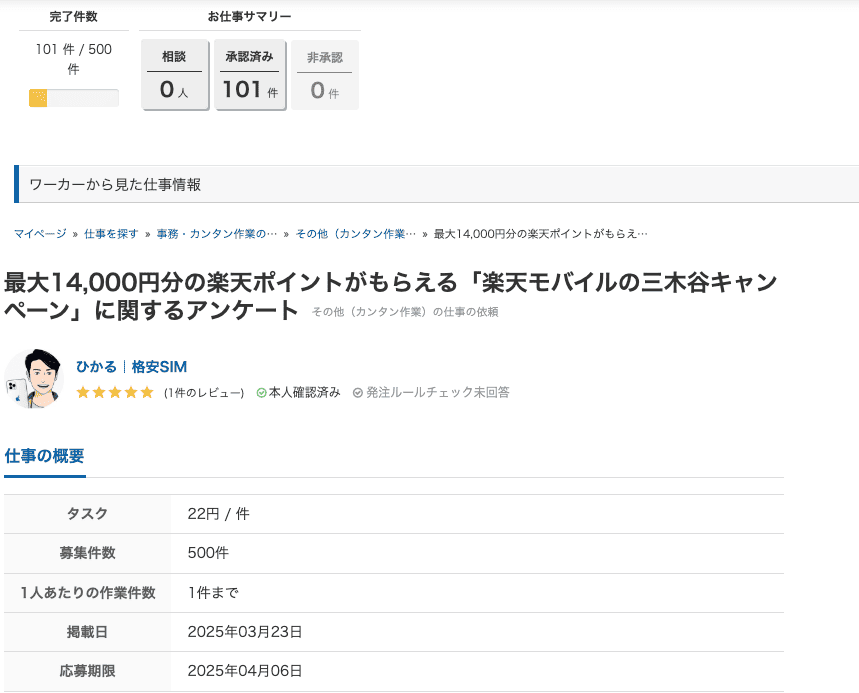
Task: Click the 1件まで per-person limit value
Action: click(x=213, y=593)
